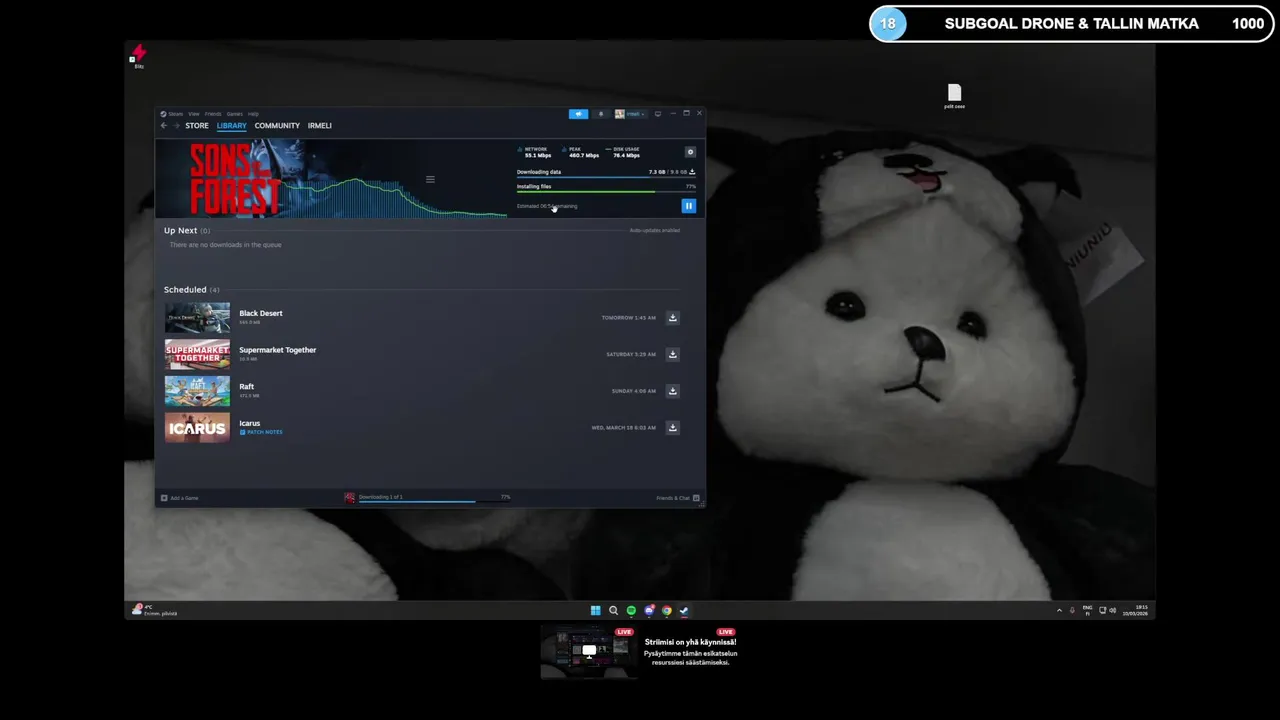Click the announcements megaphone icon
Screen dimensions: 1280x720
pyautogui.click(x=578, y=114)
